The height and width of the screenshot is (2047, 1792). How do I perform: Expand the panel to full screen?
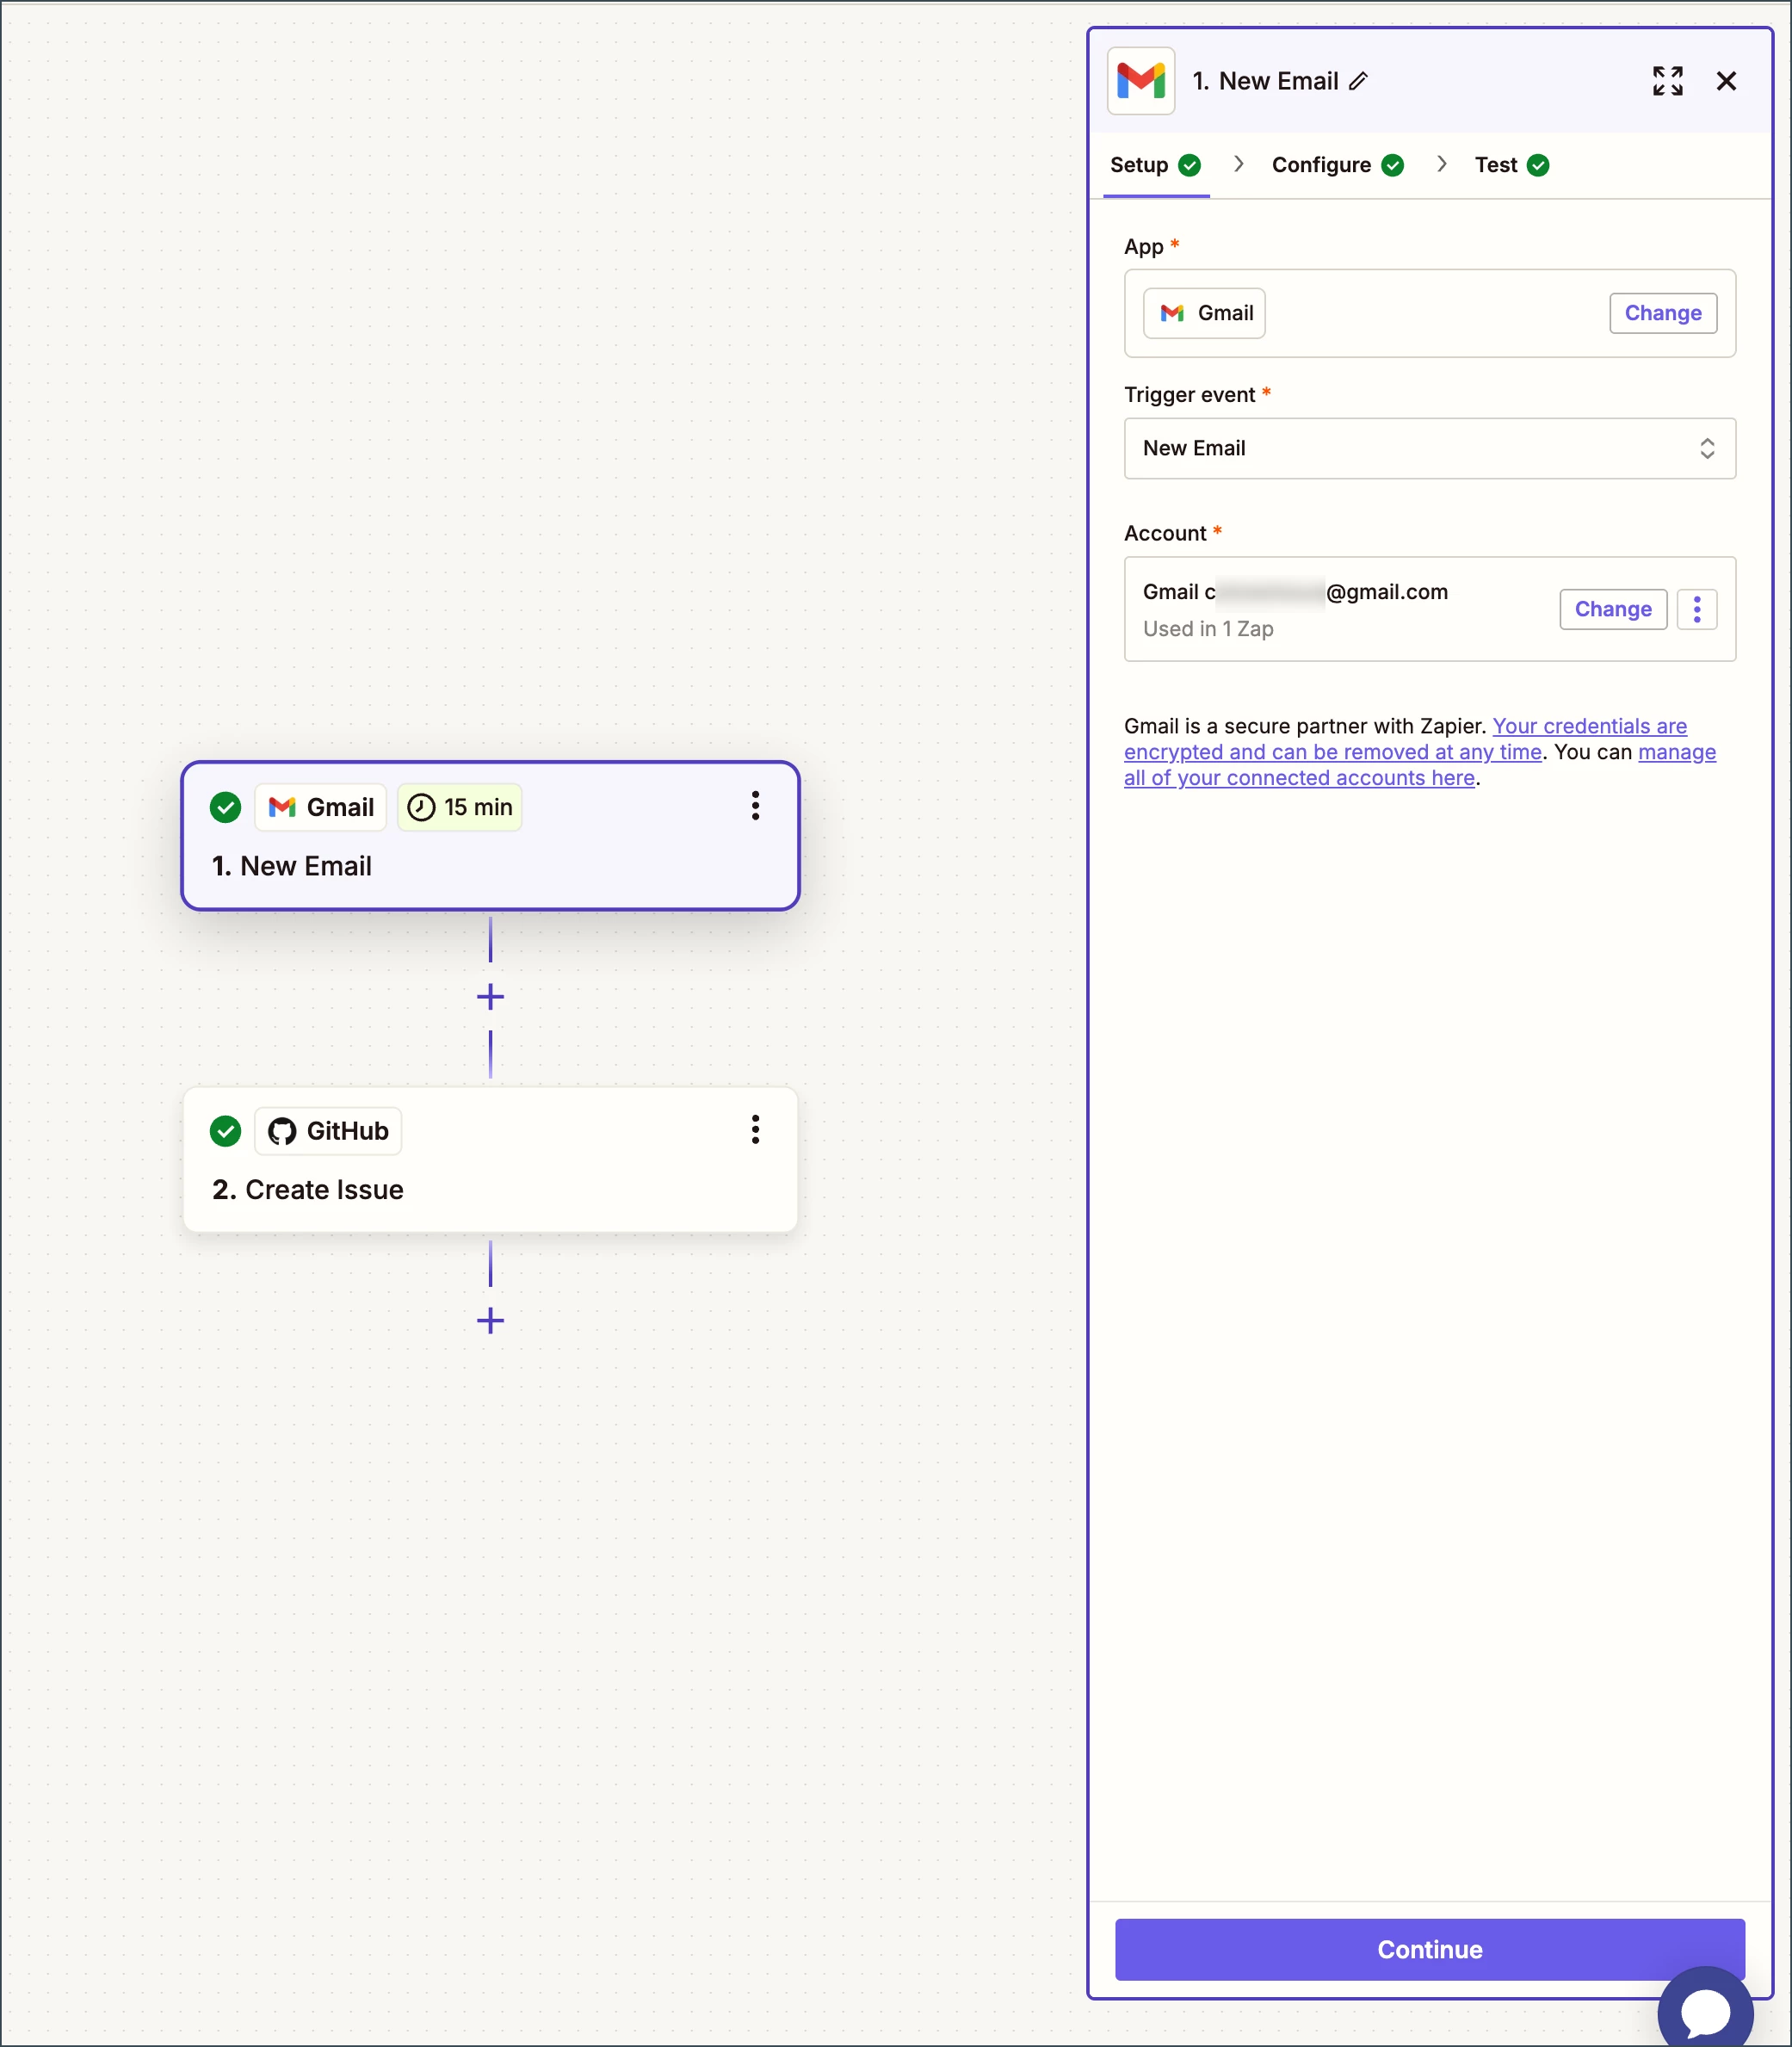click(x=1667, y=81)
